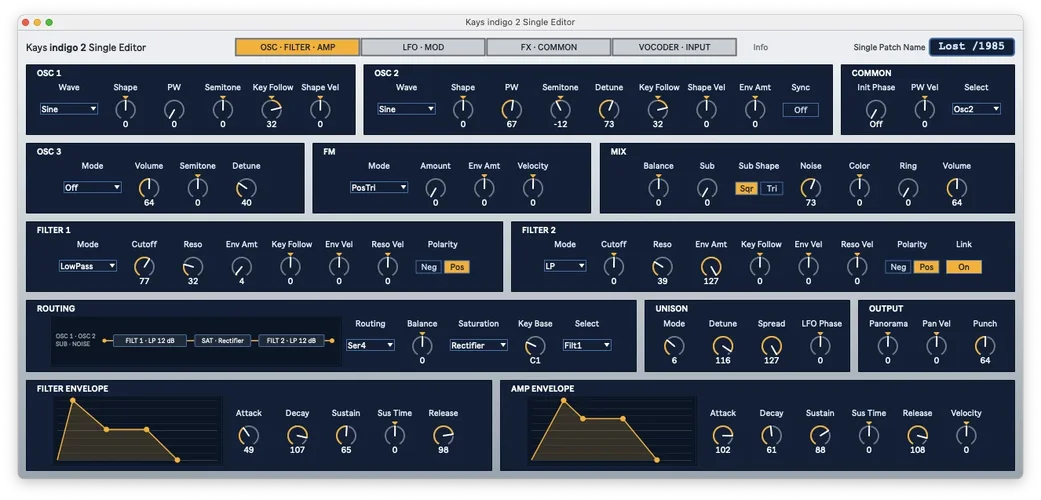Click the Output Panorama knob

point(888,345)
